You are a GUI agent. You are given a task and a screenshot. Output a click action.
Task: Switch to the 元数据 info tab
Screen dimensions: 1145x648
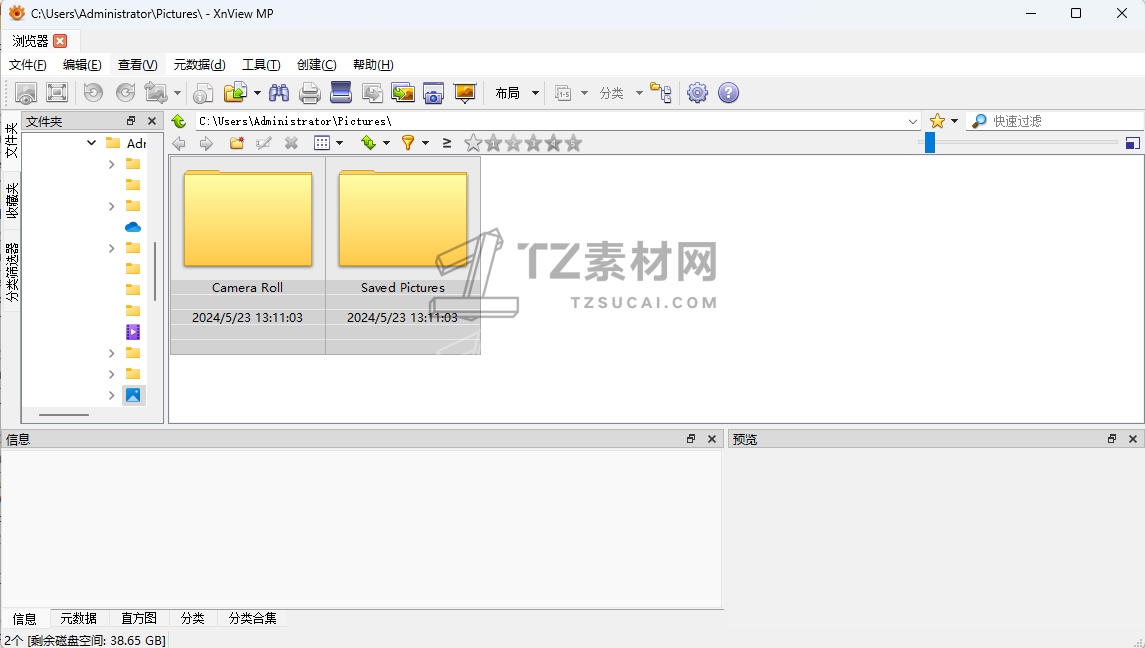(x=78, y=618)
